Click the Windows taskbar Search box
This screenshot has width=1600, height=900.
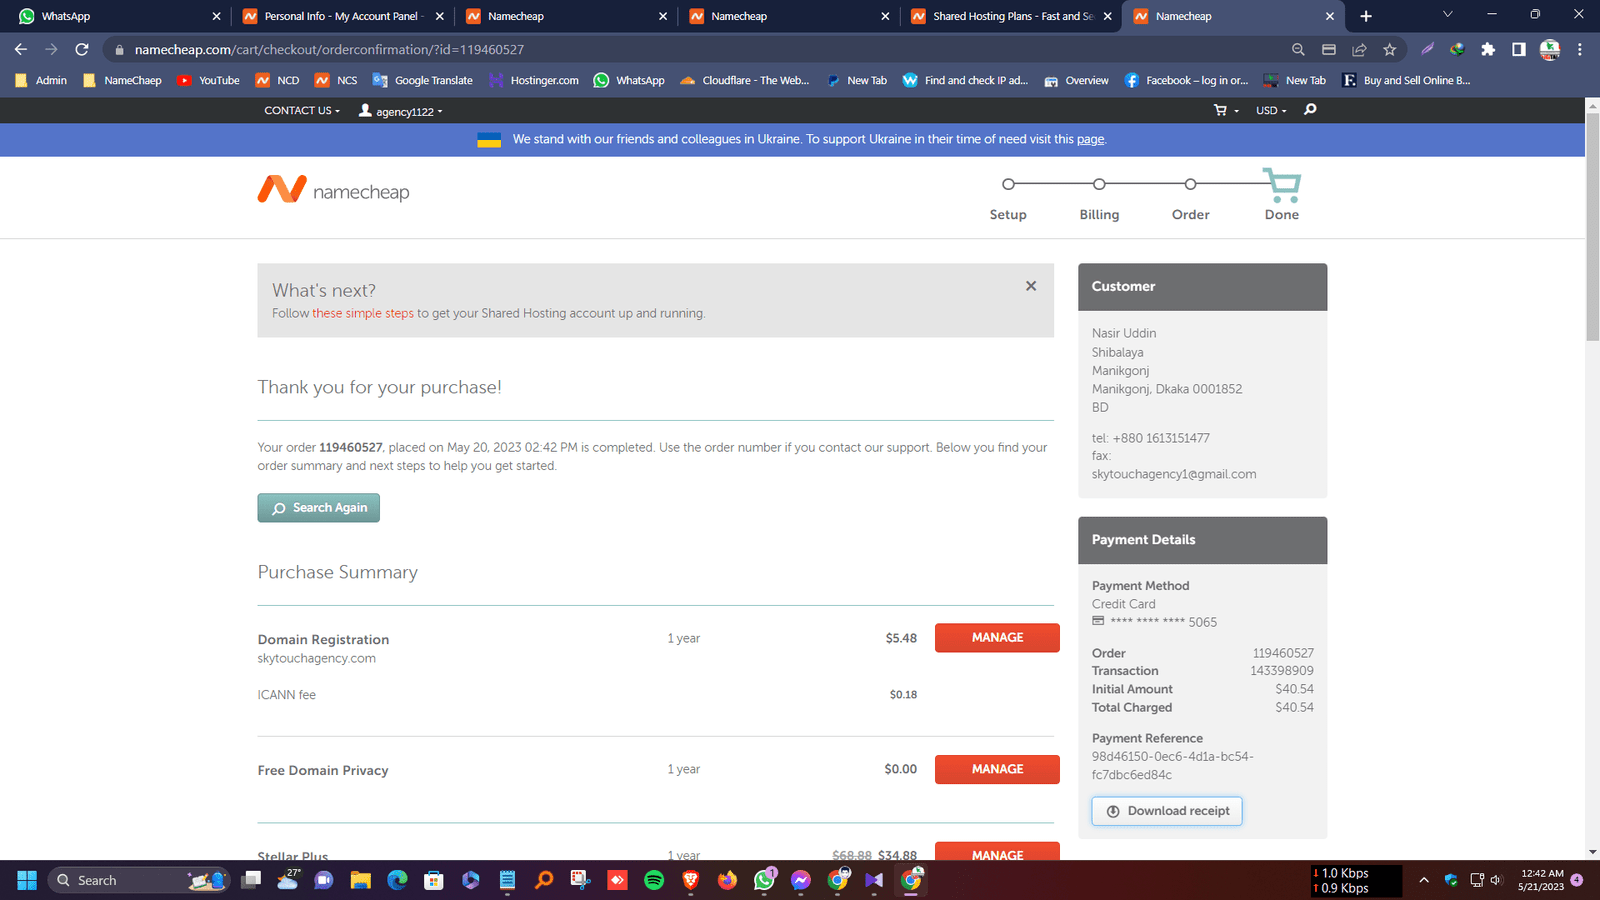point(140,880)
